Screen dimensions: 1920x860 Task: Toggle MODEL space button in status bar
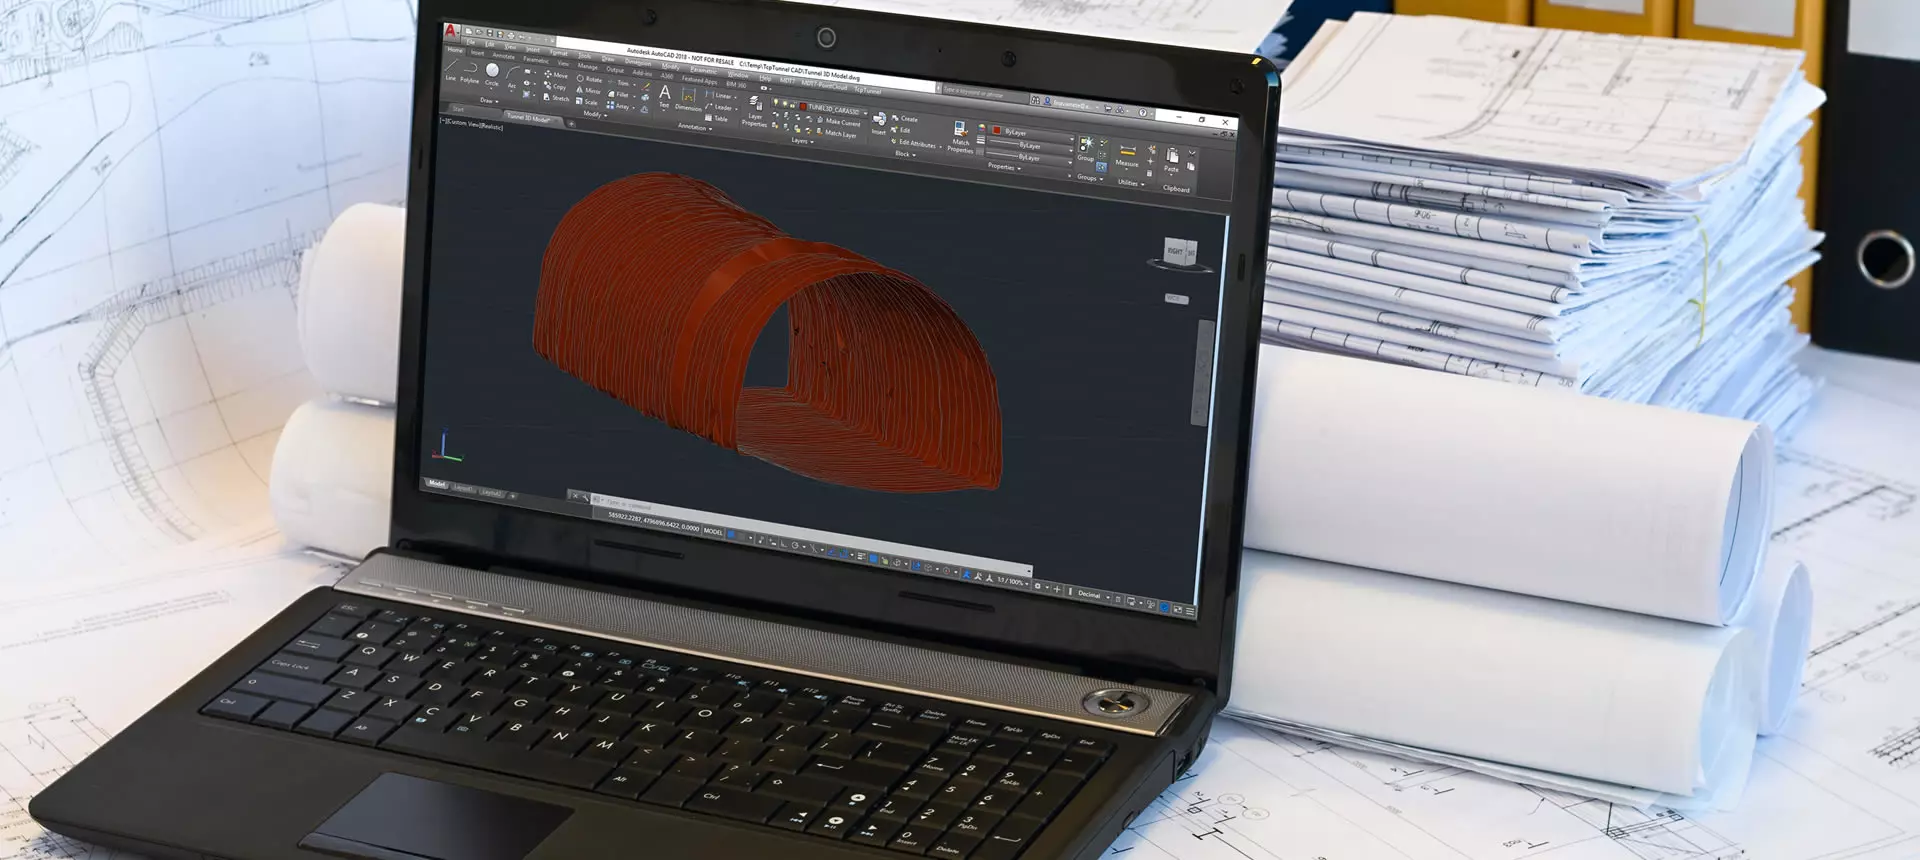coord(713,531)
